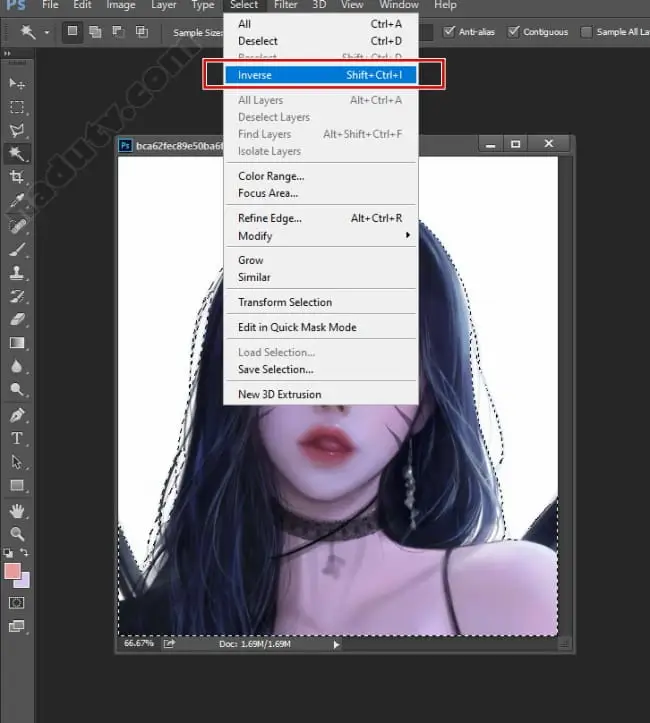This screenshot has width=650, height=723.
Task: Open the Magic Wand tool preset picker
Action: (47, 32)
